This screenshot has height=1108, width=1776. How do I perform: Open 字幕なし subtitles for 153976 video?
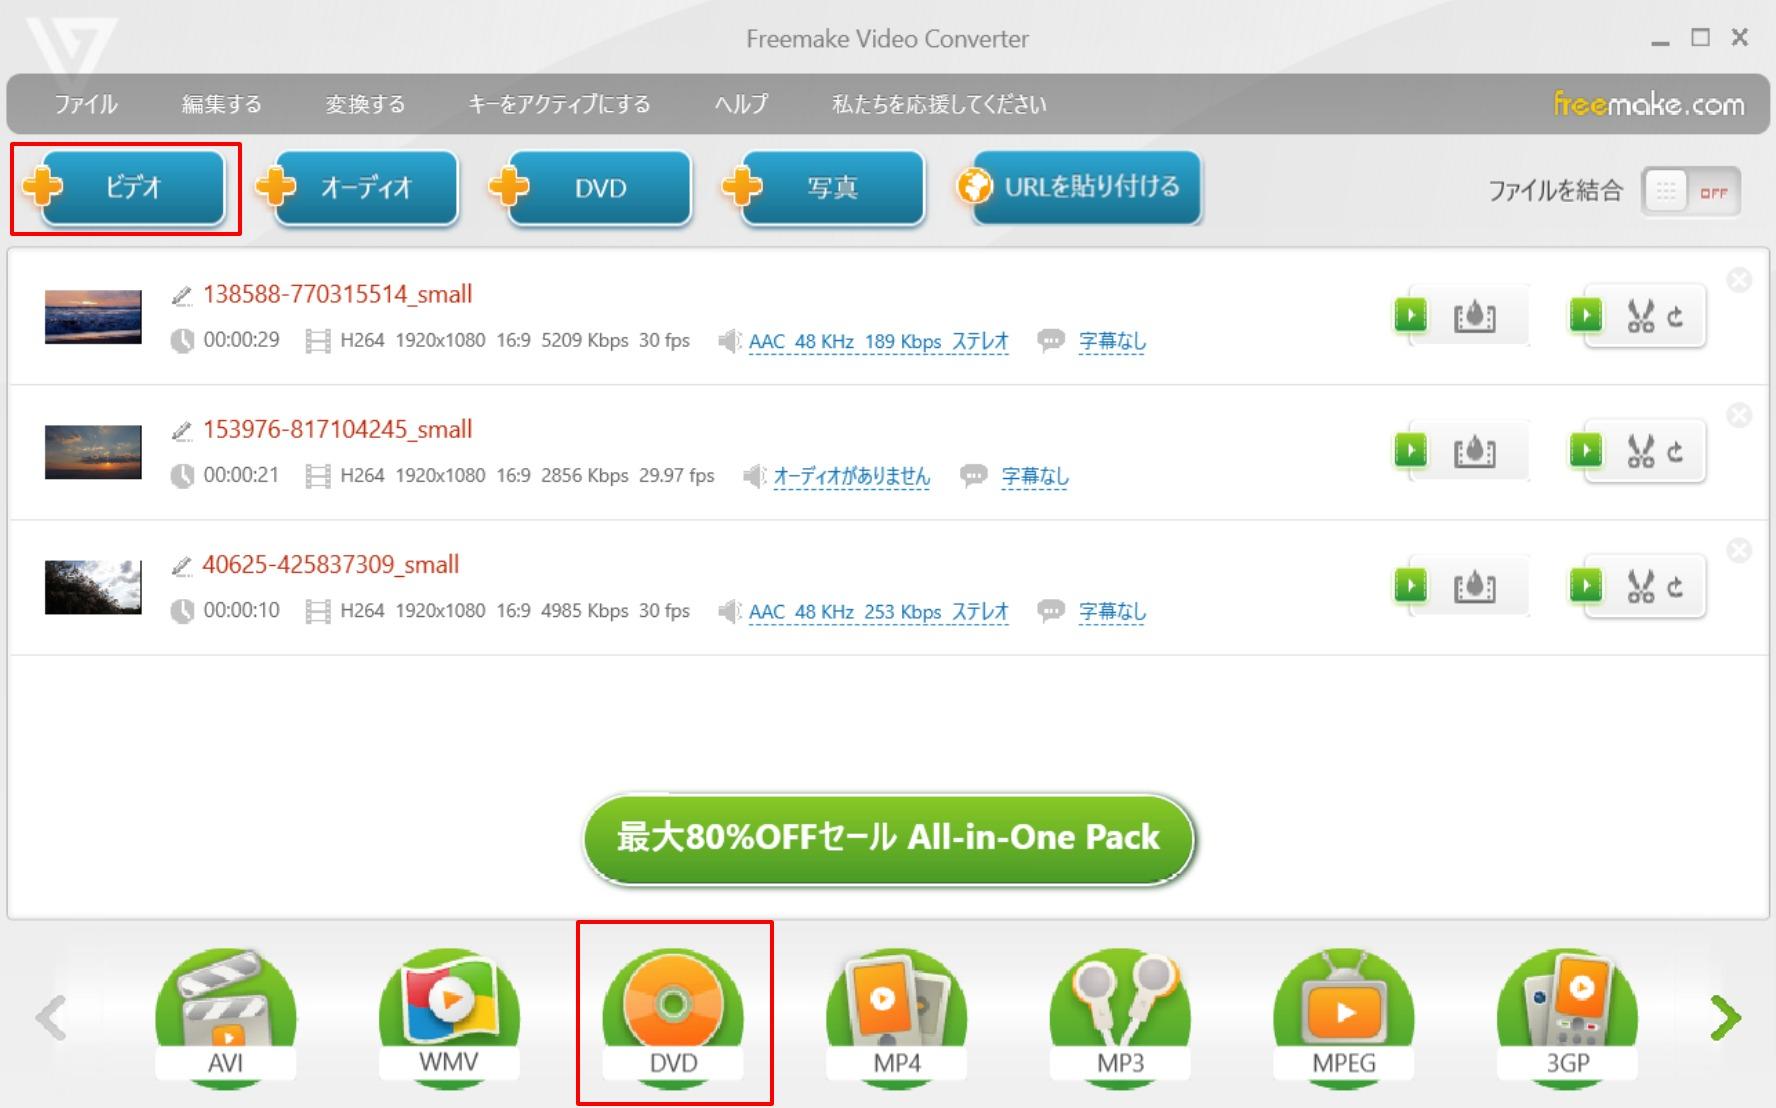pyautogui.click(x=1035, y=476)
